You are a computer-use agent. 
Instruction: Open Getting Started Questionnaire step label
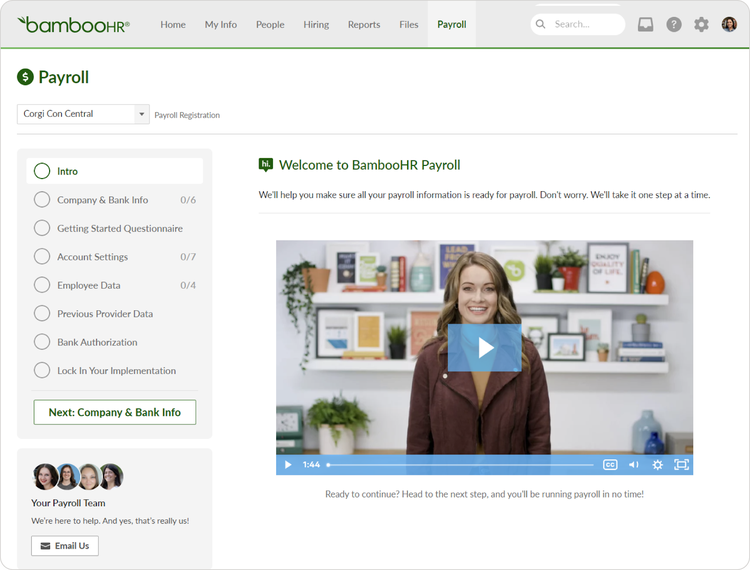(x=120, y=229)
